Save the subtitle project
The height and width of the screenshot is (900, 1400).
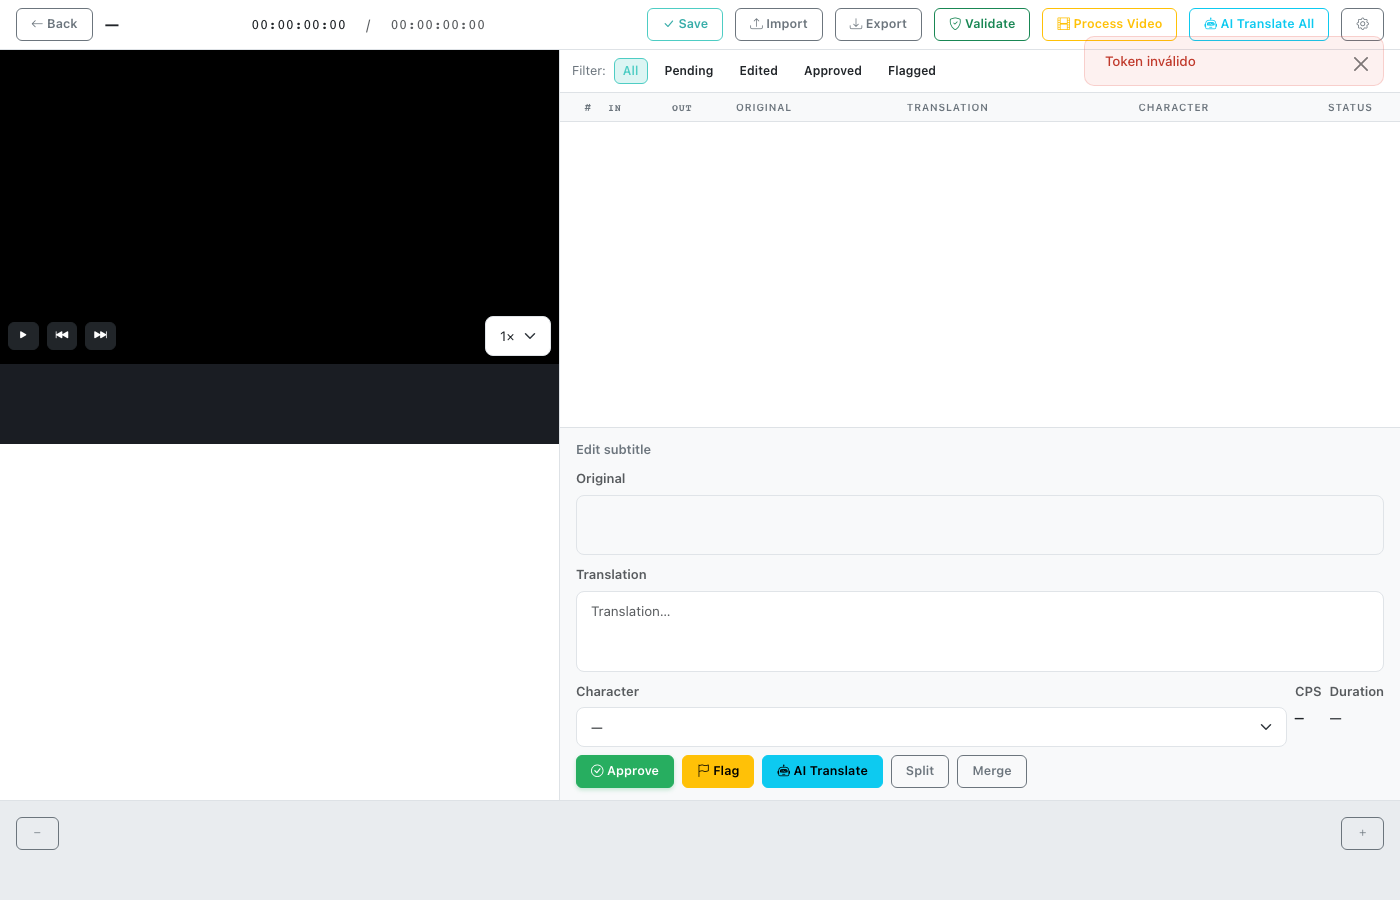point(685,24)
